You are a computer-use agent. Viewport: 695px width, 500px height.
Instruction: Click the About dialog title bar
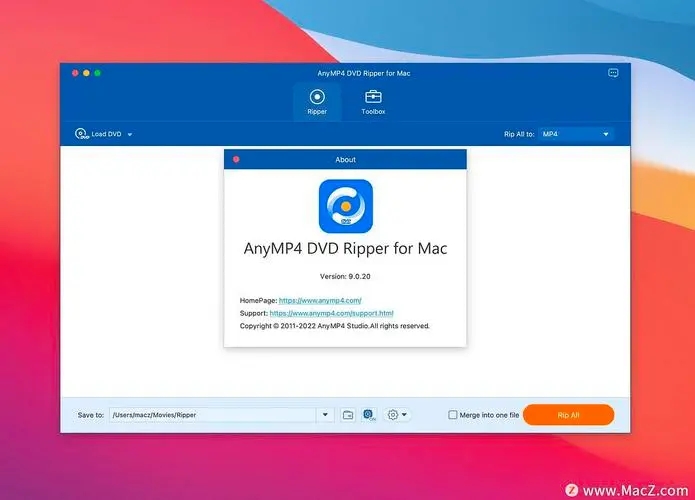coord(345,160)
